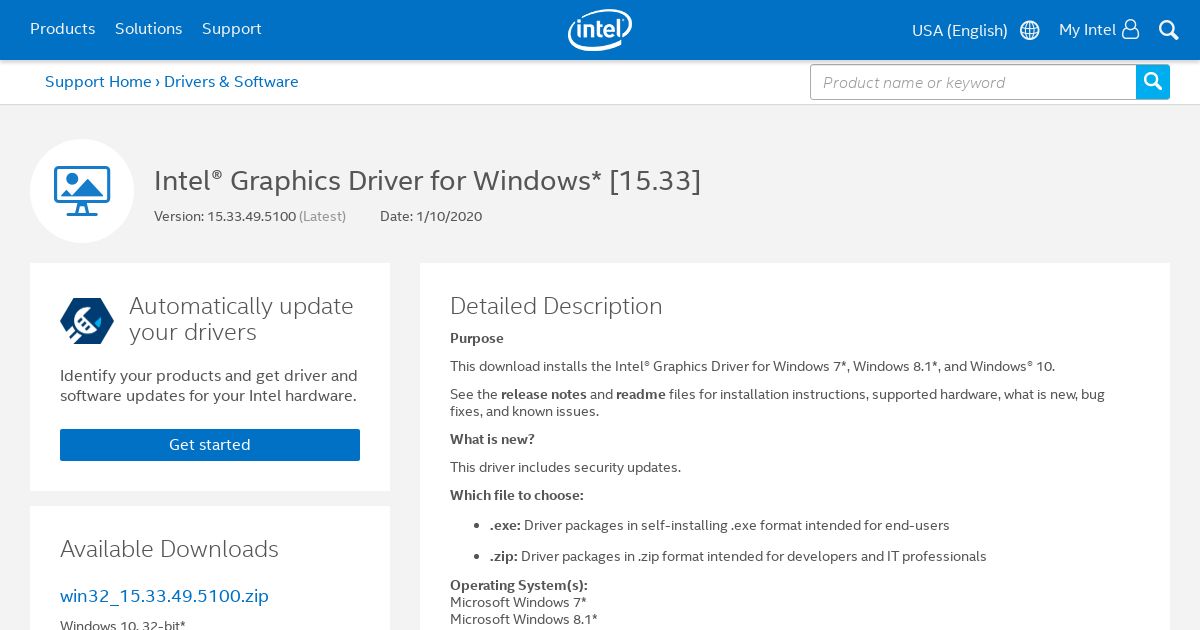The height and width of the screenshot is (630, 1200).
Task: Click the 'Microsoft Windows 7*' line
Action: (x=518, y=602)
